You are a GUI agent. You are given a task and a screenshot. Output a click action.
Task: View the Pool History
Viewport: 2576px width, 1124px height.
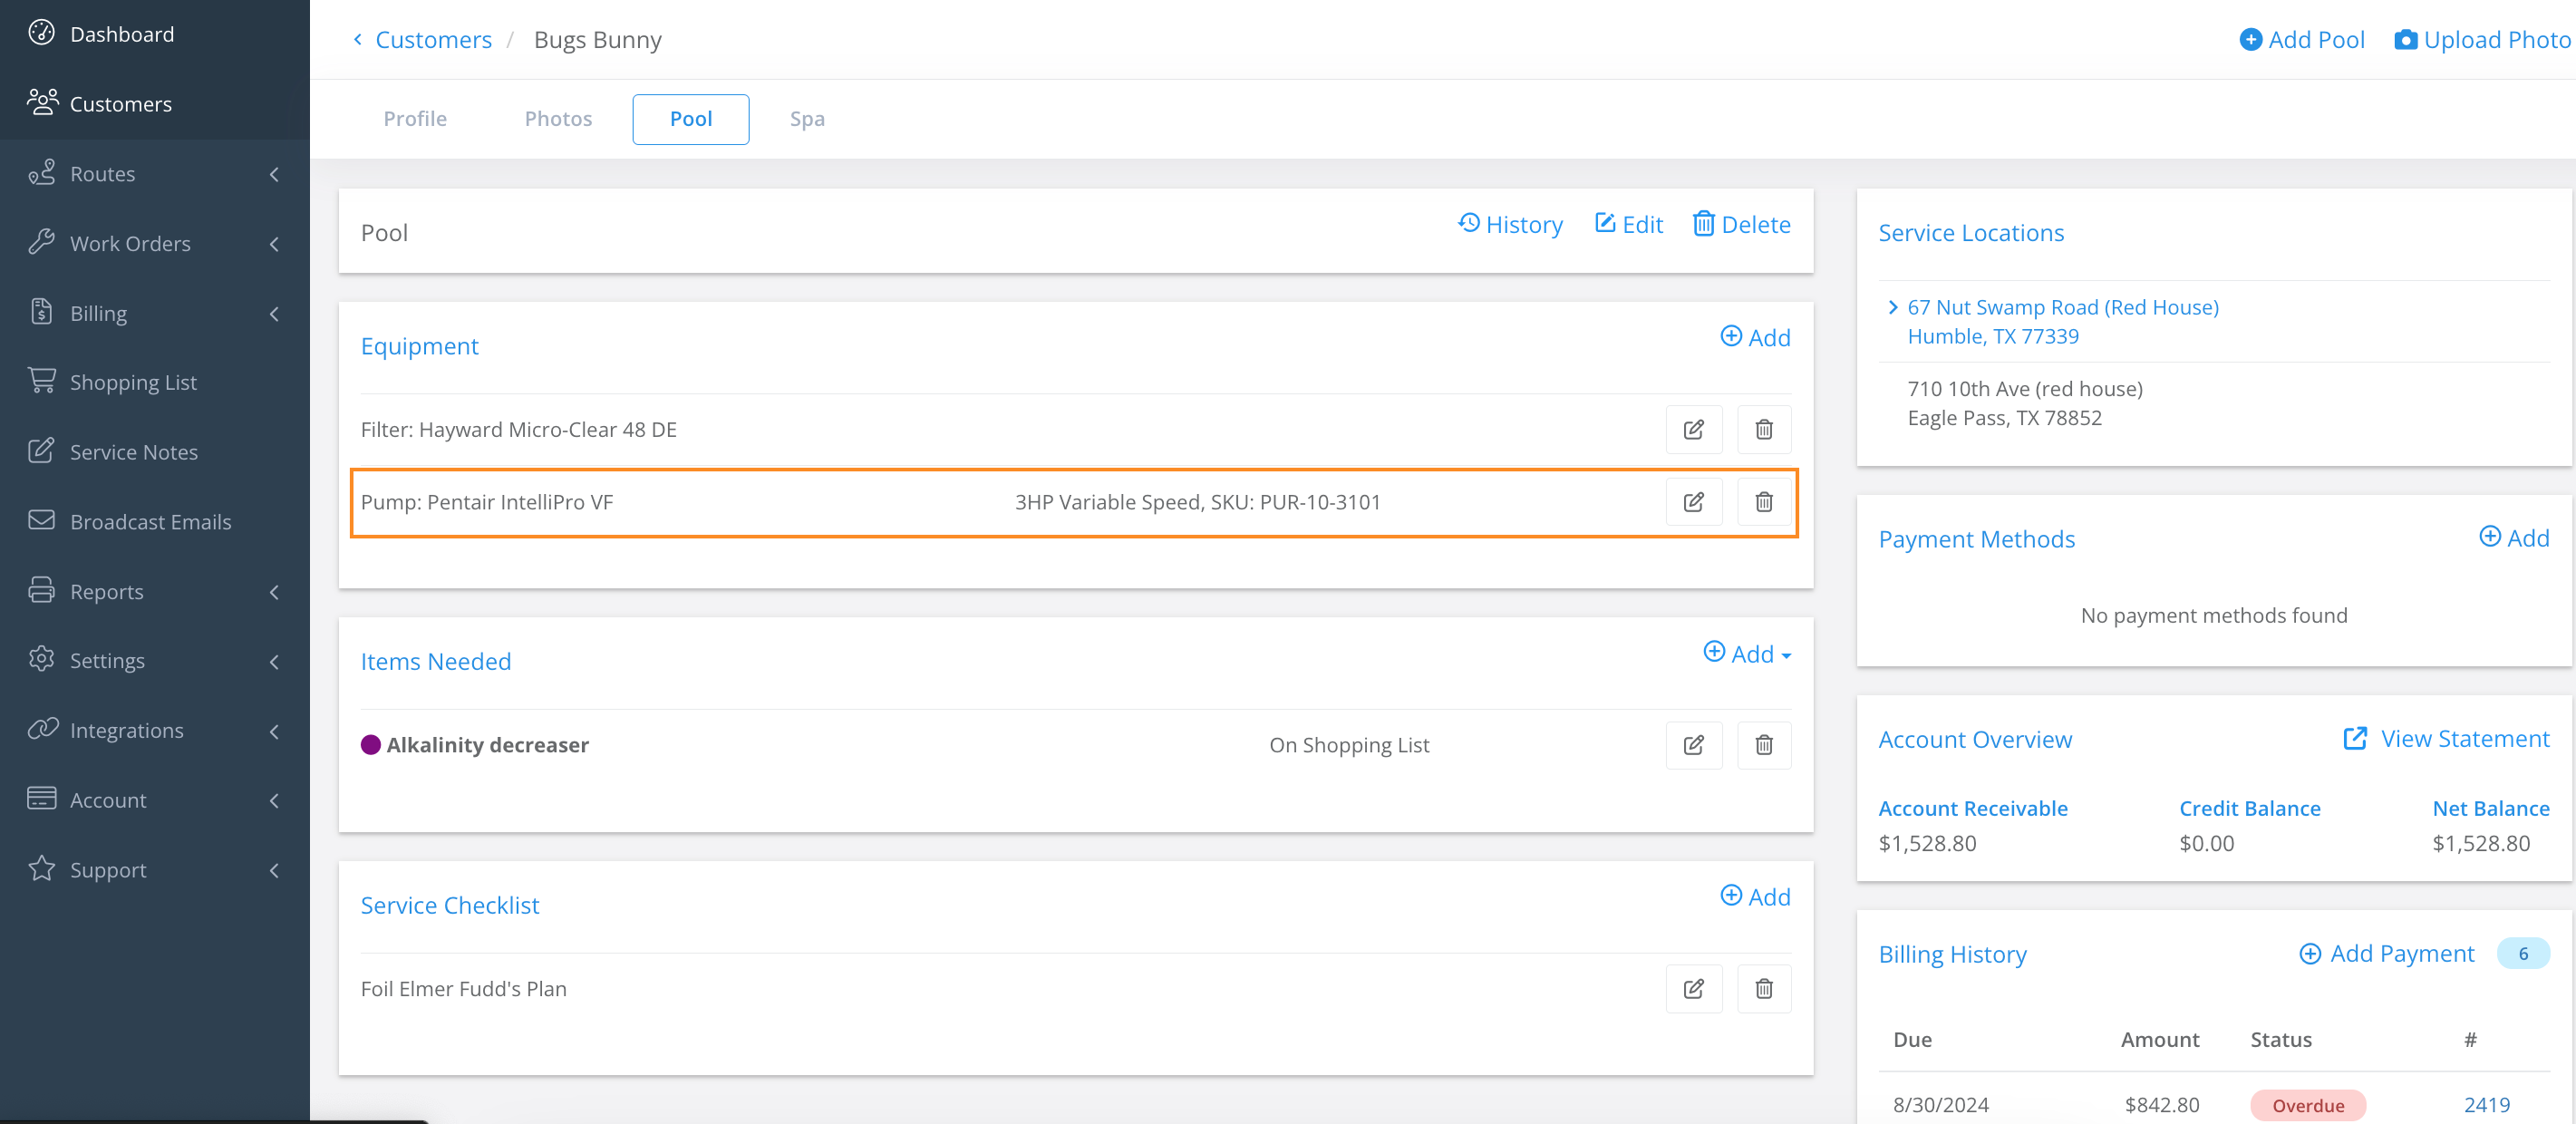tap(1510, 224)
